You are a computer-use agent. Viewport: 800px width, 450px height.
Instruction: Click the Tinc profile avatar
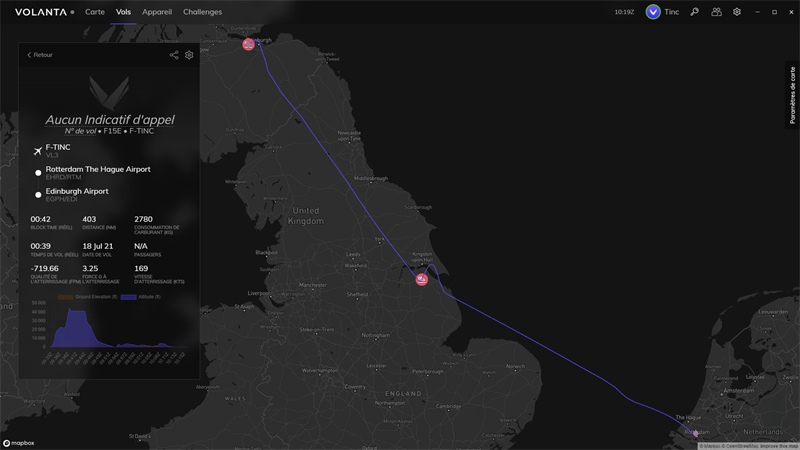pos(653,12)
